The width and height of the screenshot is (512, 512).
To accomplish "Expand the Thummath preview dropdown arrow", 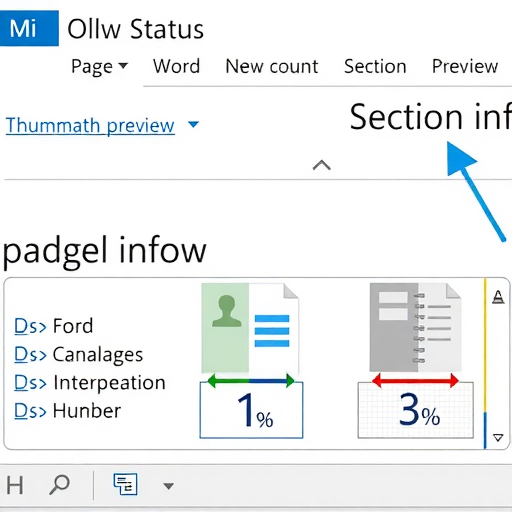I will click(193, 124).
